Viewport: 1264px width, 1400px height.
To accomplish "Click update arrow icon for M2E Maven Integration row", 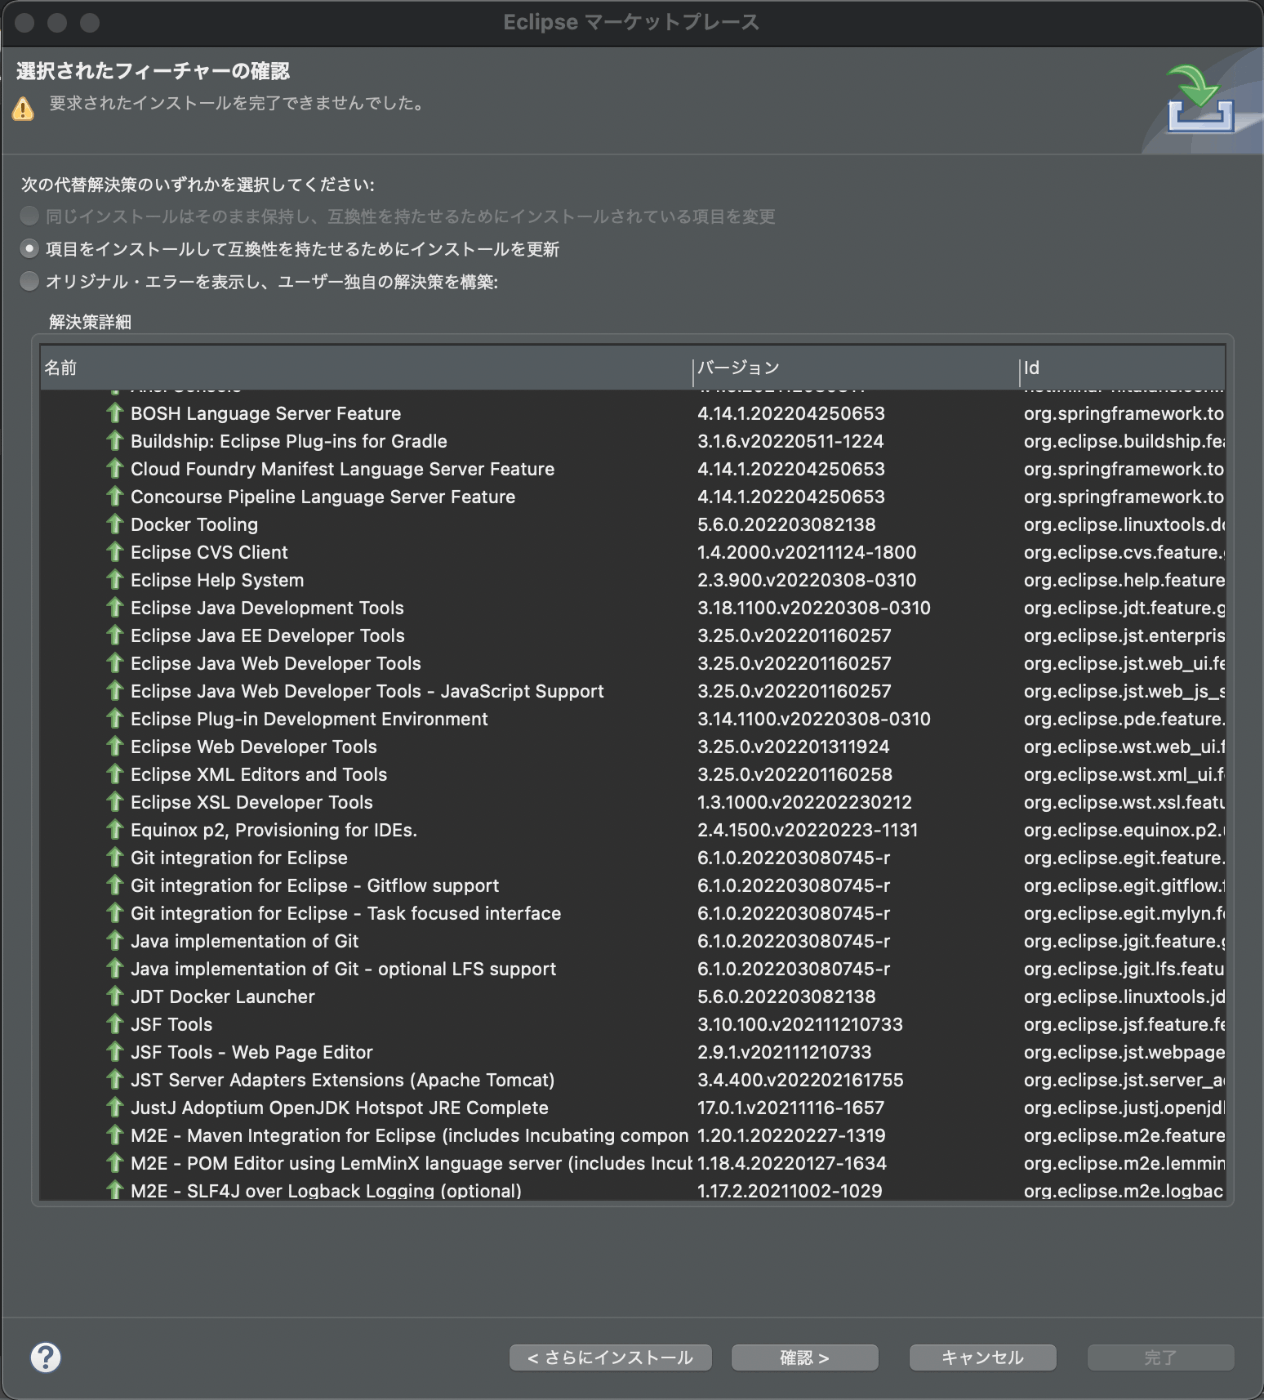I will (x=115, y=1136).
